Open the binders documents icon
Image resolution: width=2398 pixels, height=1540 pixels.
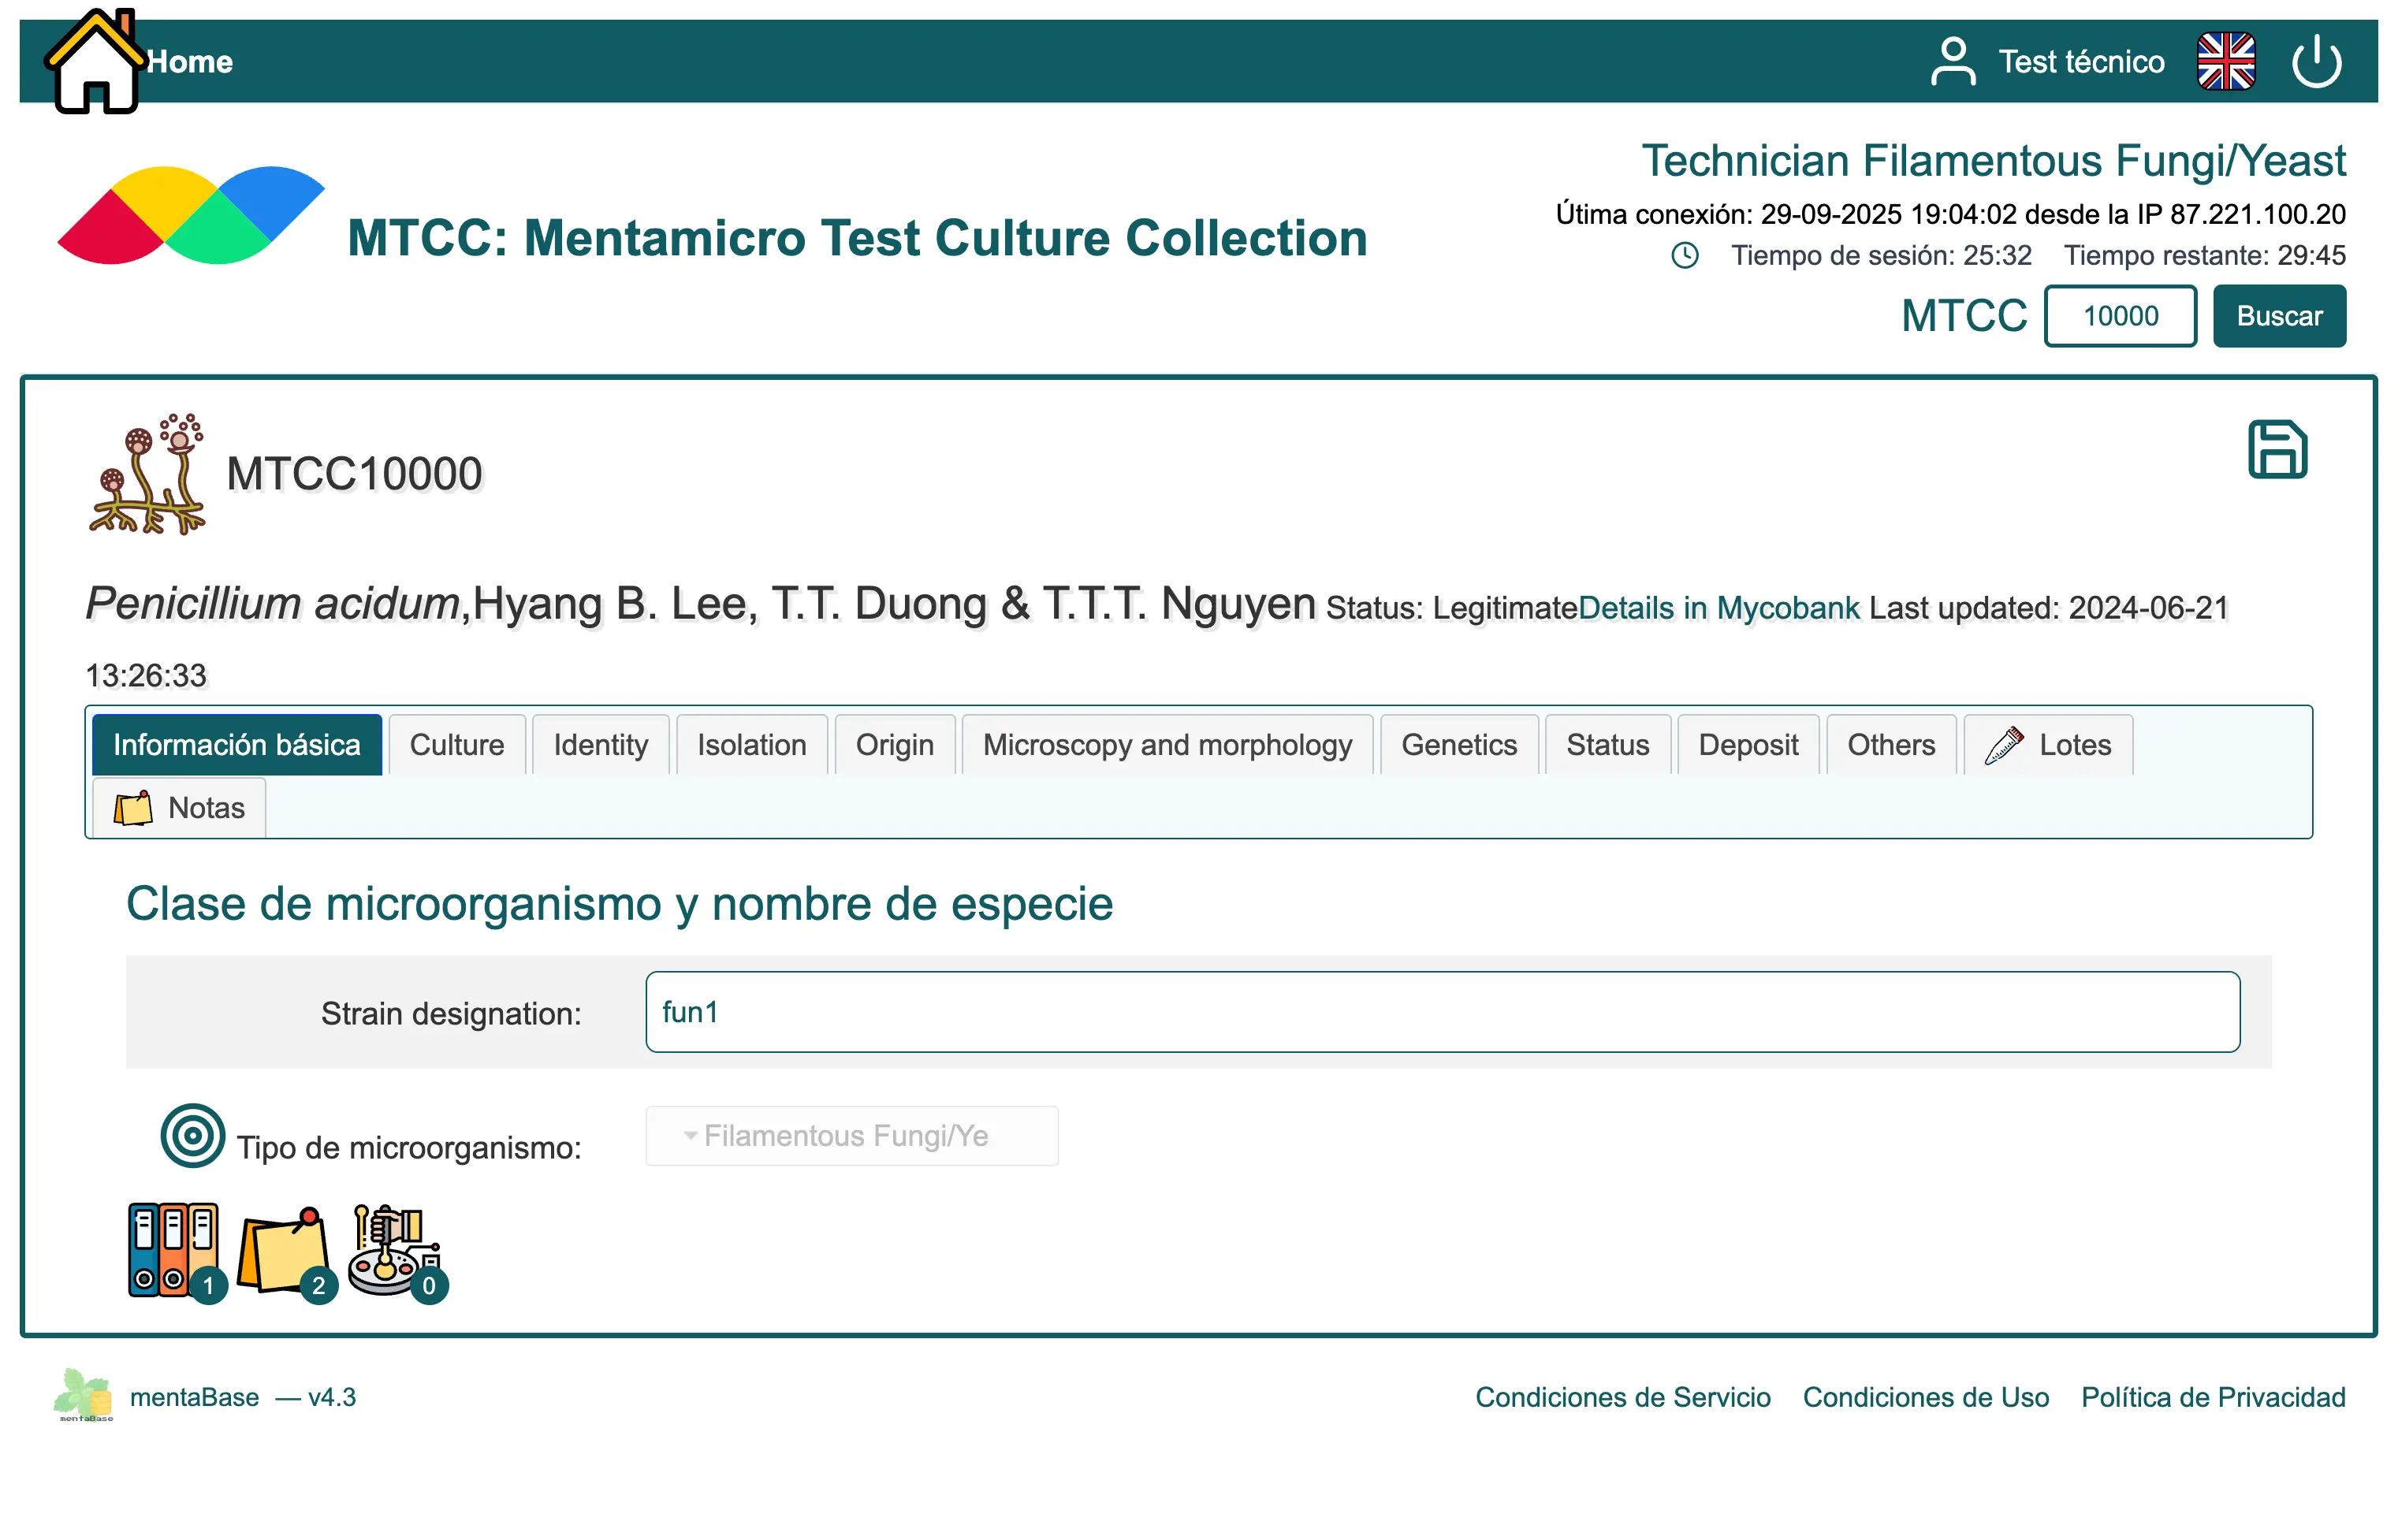173,1250
